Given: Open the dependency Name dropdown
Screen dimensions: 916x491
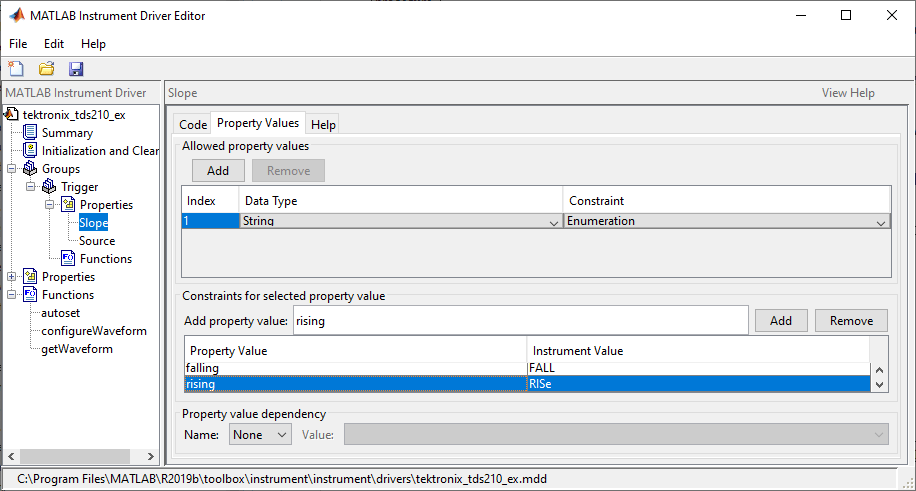Looking at the screenshot, I should (x=282, y=435).
